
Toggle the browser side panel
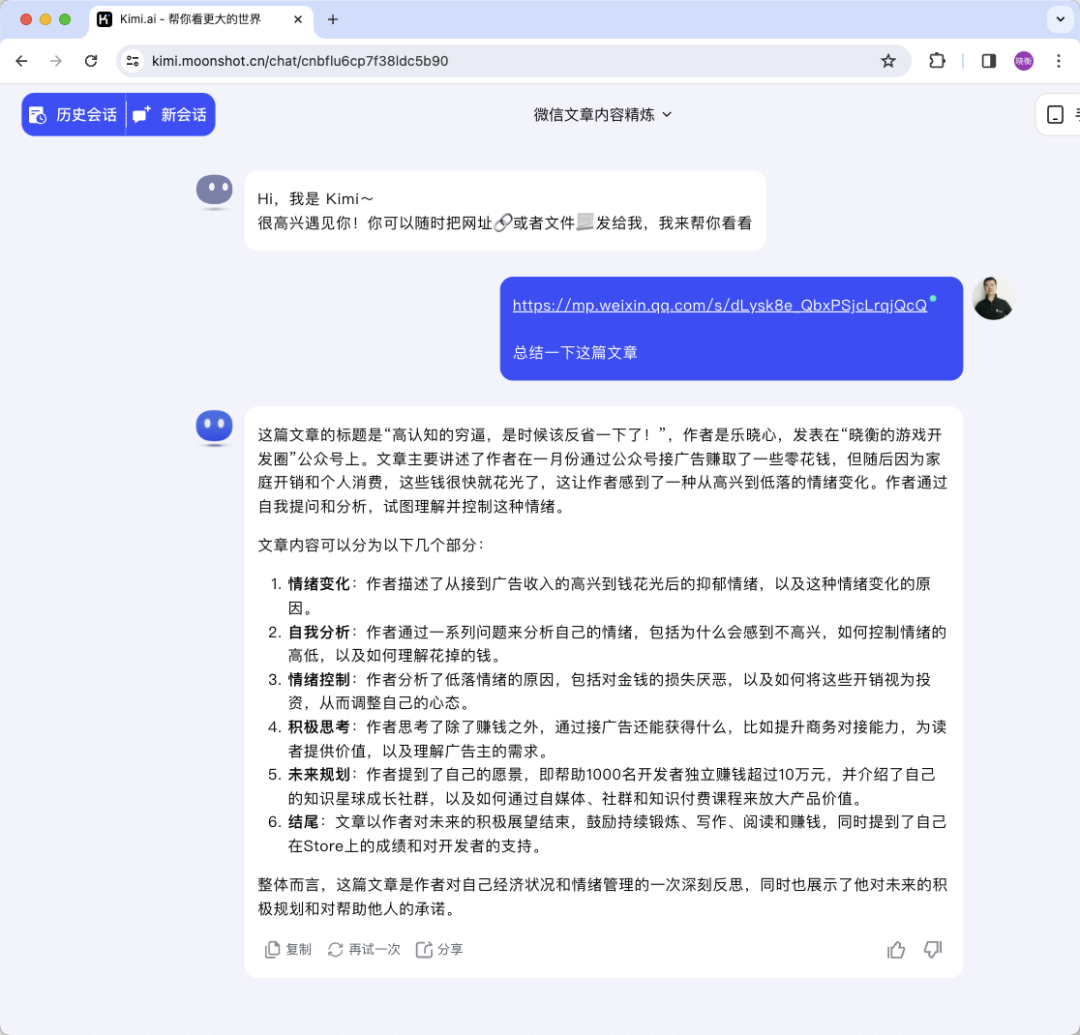[x=988, y=61]
